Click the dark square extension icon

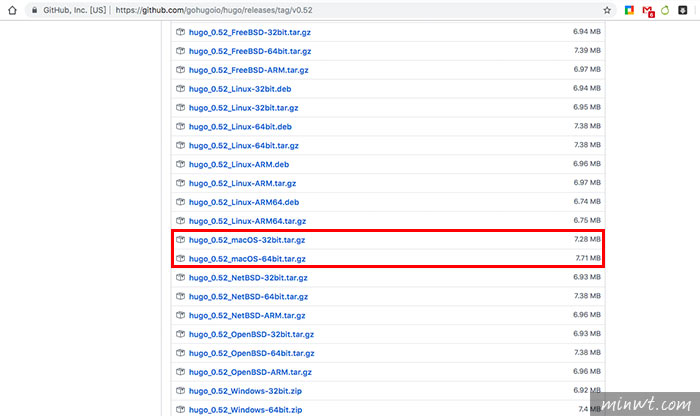coord(683,10)
